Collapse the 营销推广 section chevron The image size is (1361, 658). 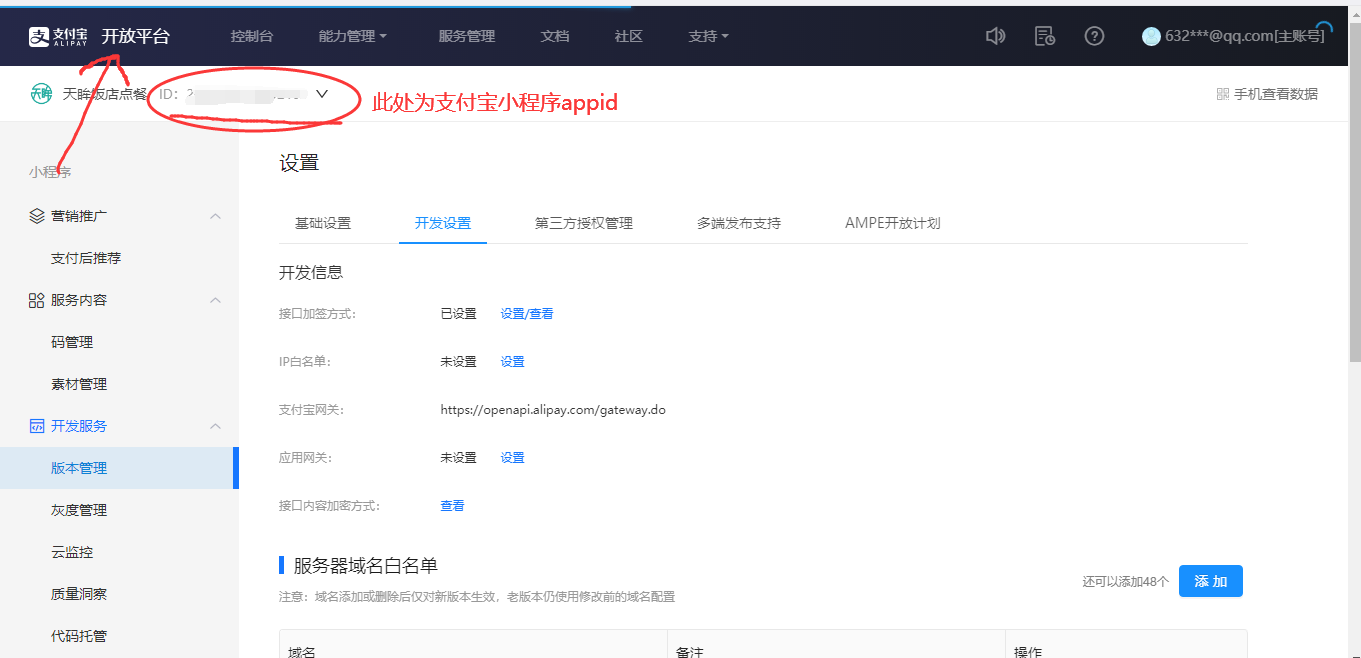215,216
